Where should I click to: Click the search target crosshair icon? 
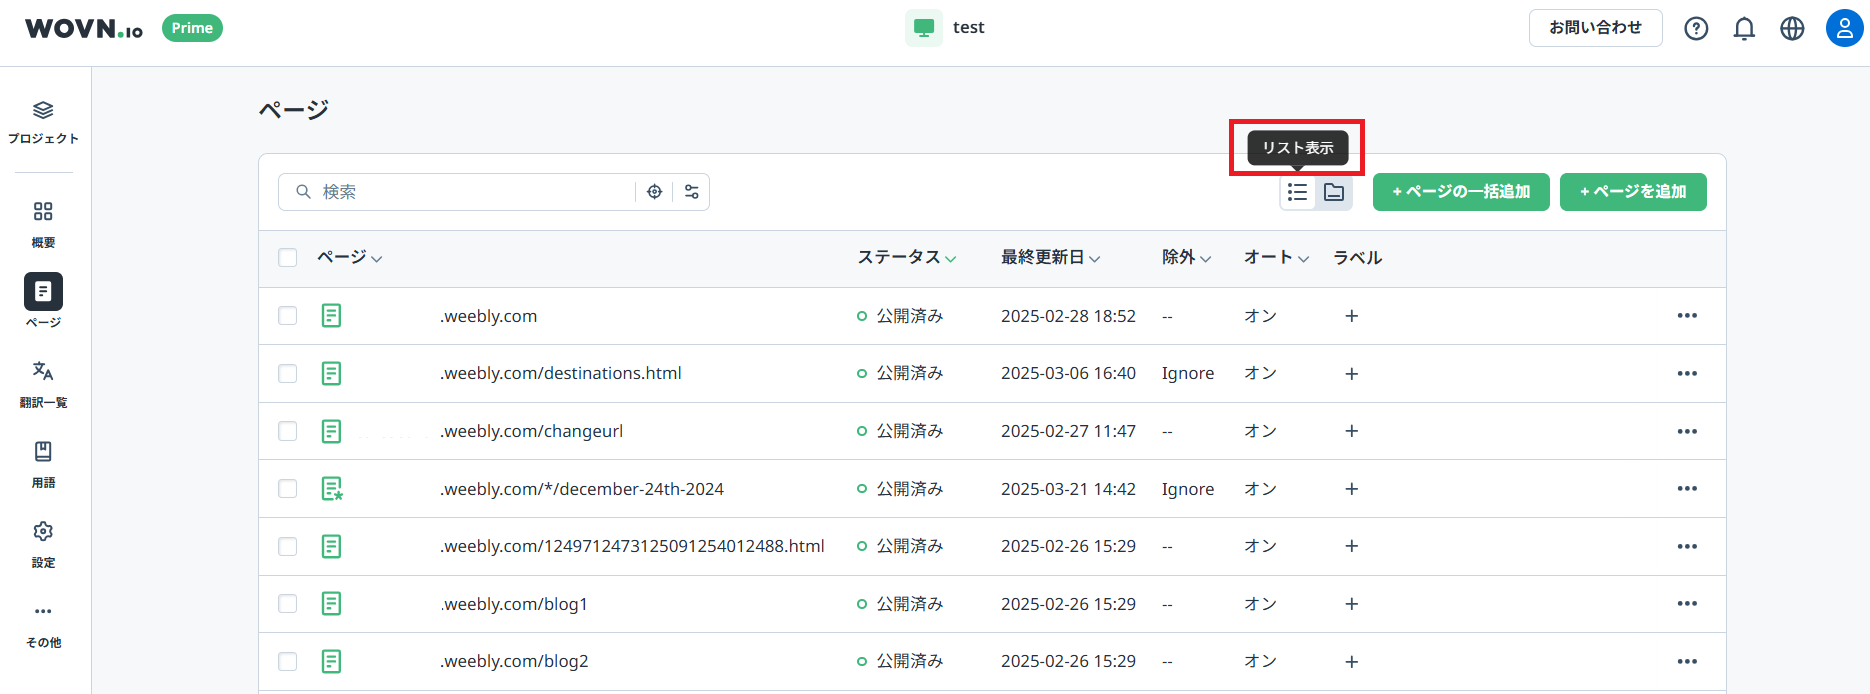point(654,192)
